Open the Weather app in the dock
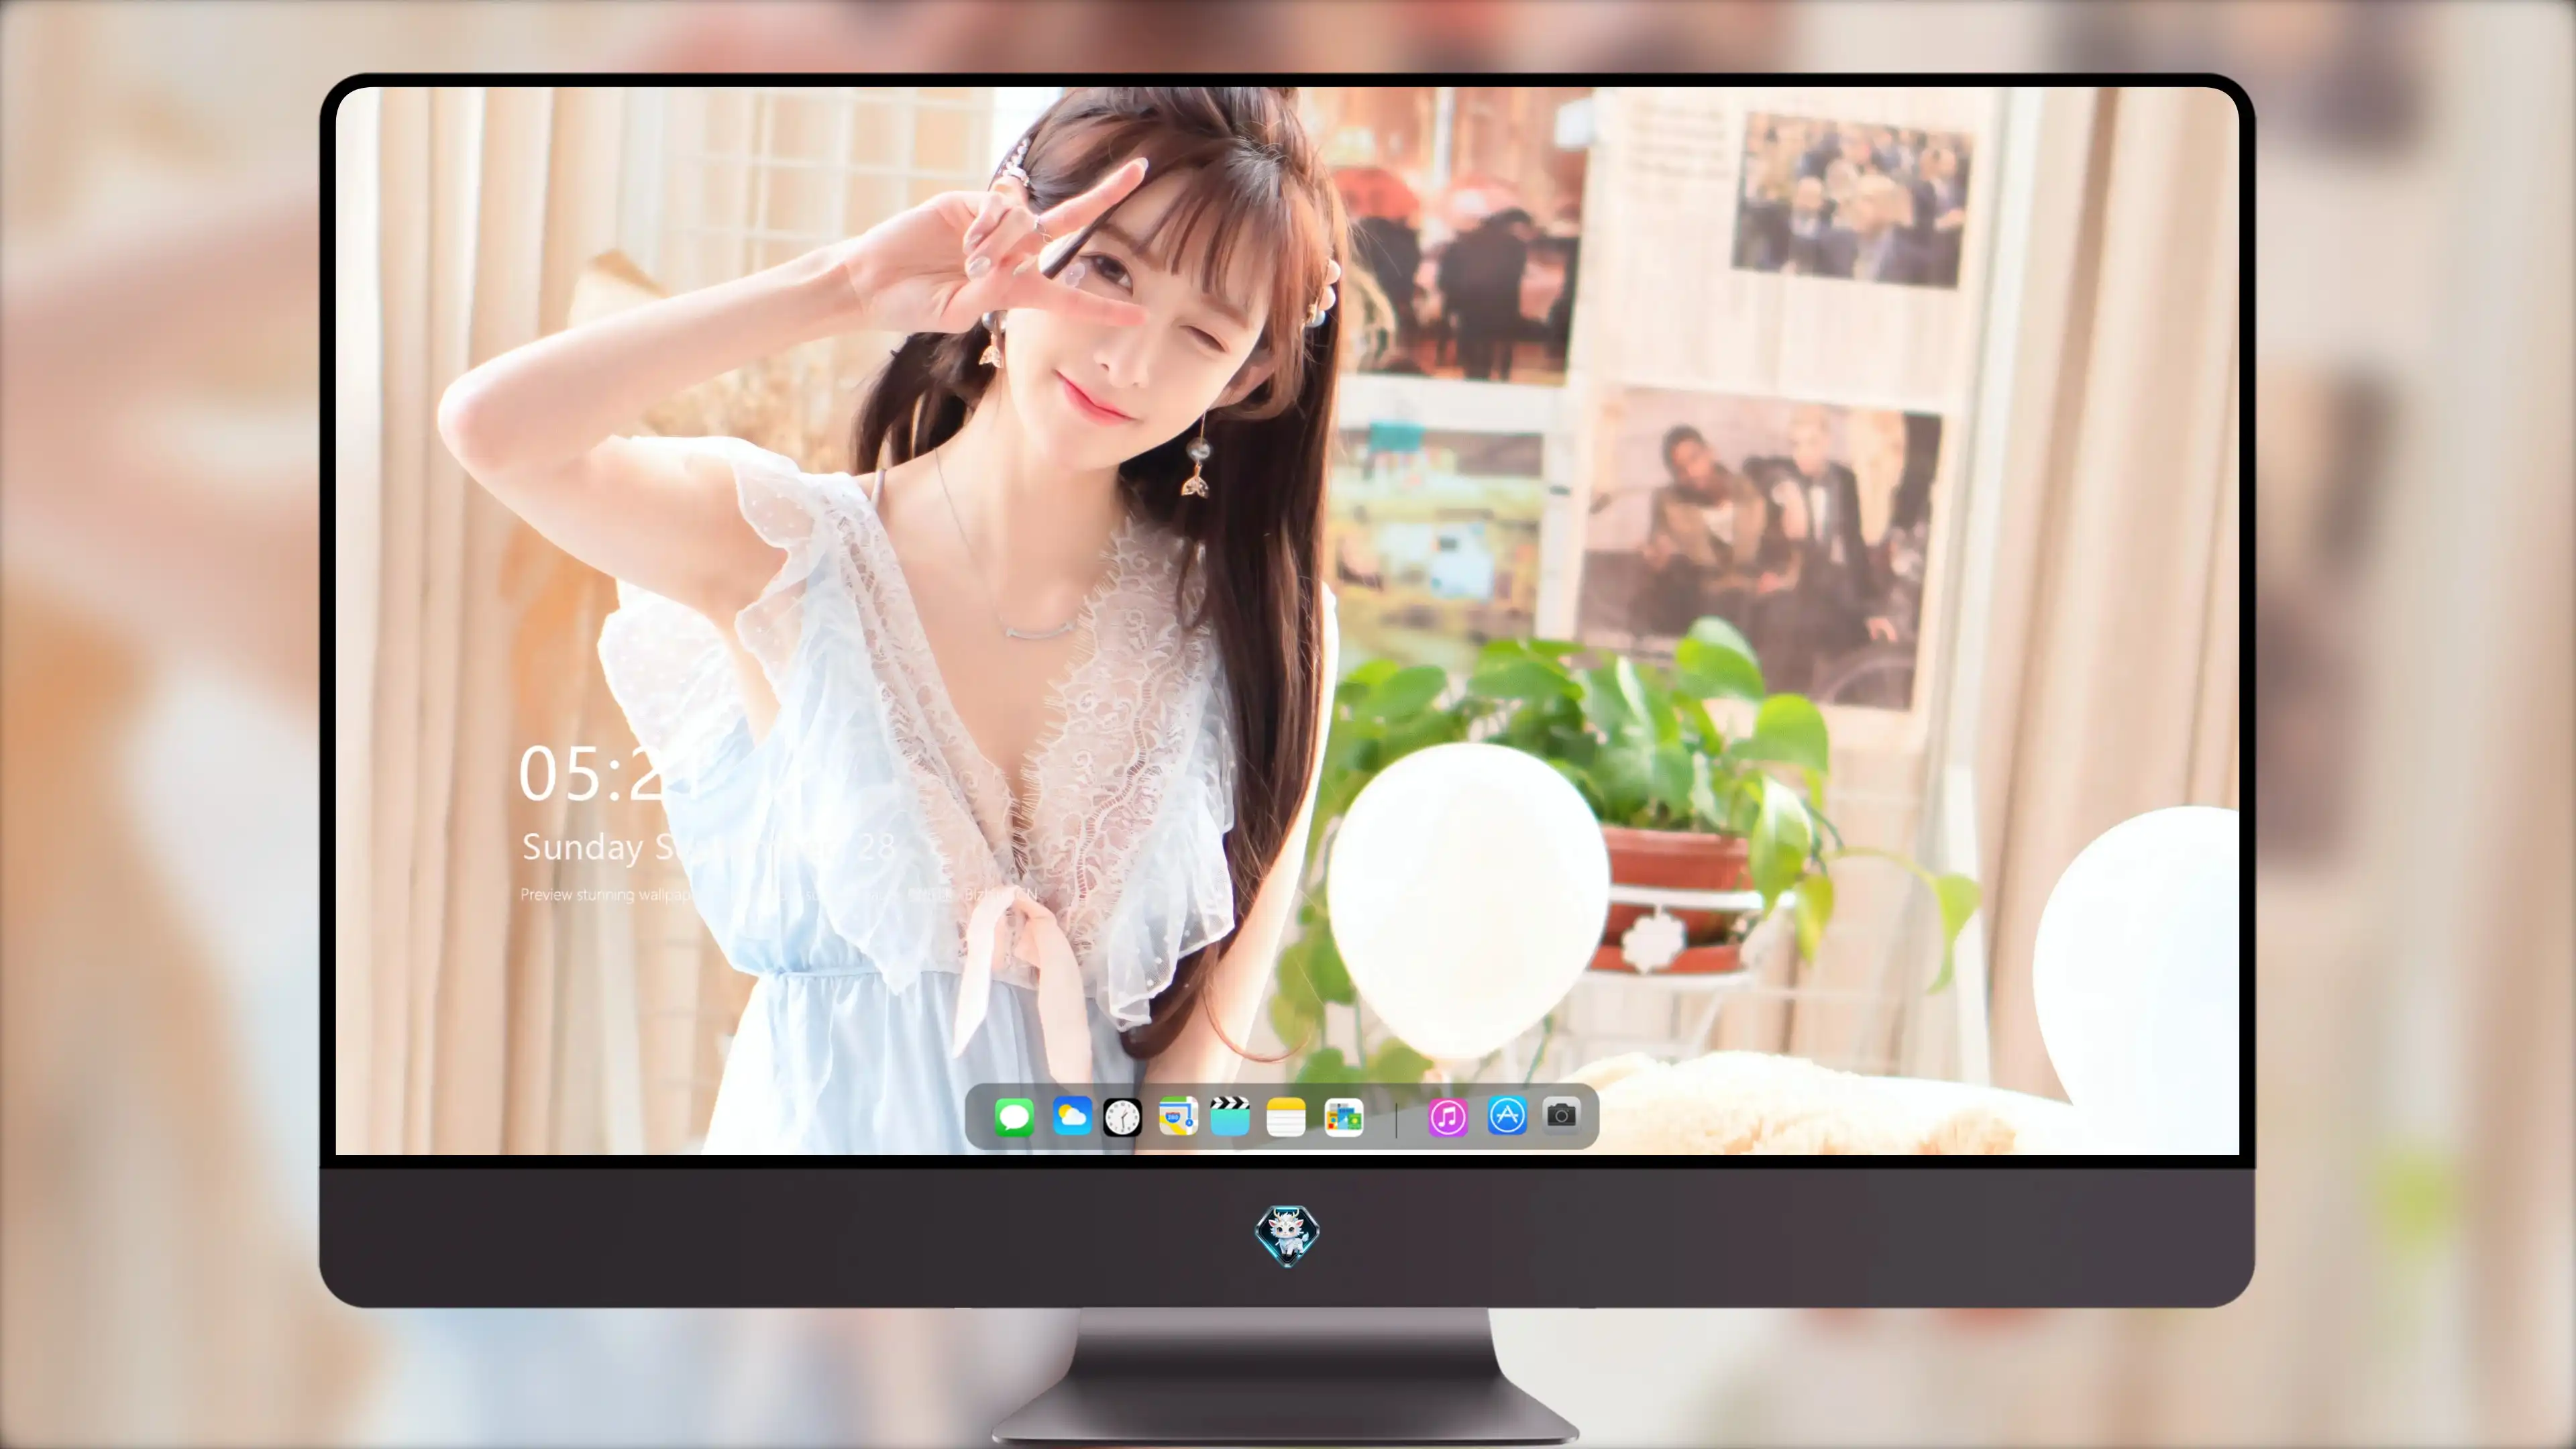The height and width of the screenshot is (1449, 2576). coord(1072,1116)
